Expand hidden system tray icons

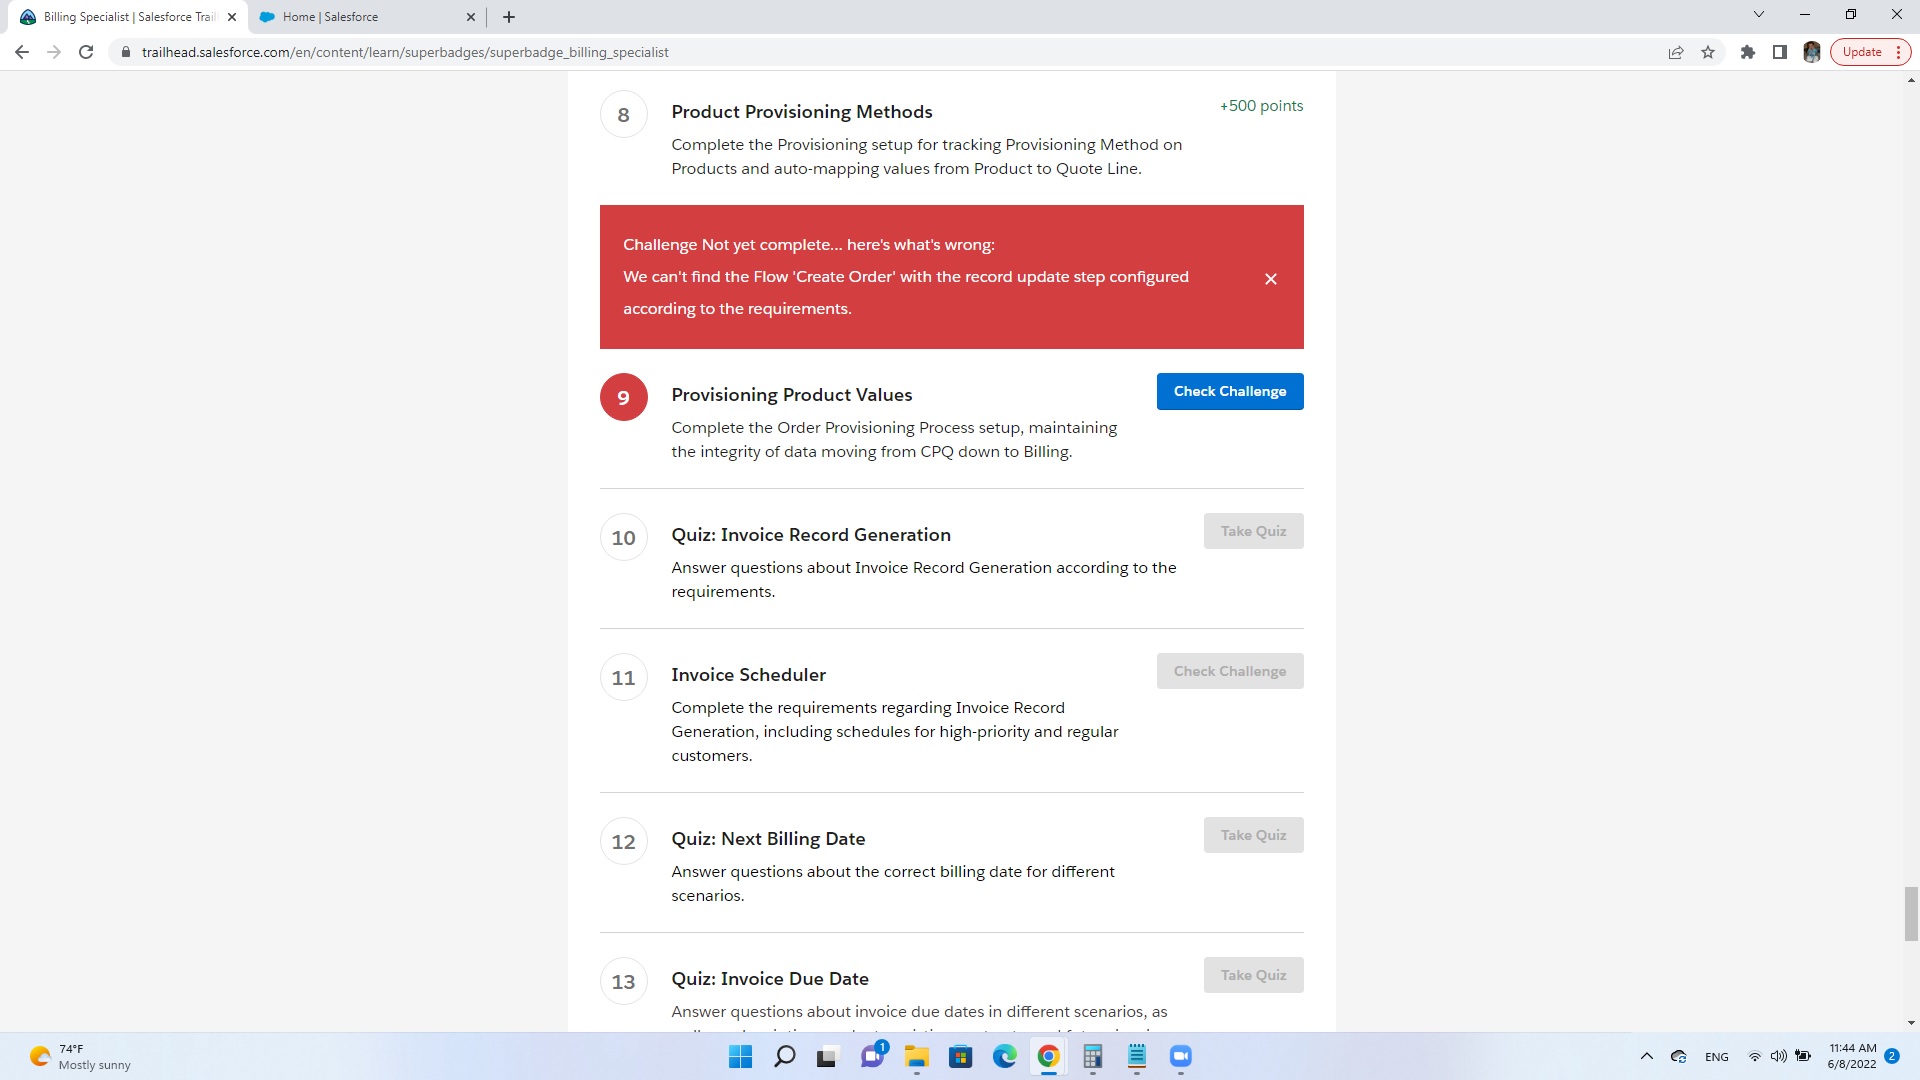tap(1646, 1056)
